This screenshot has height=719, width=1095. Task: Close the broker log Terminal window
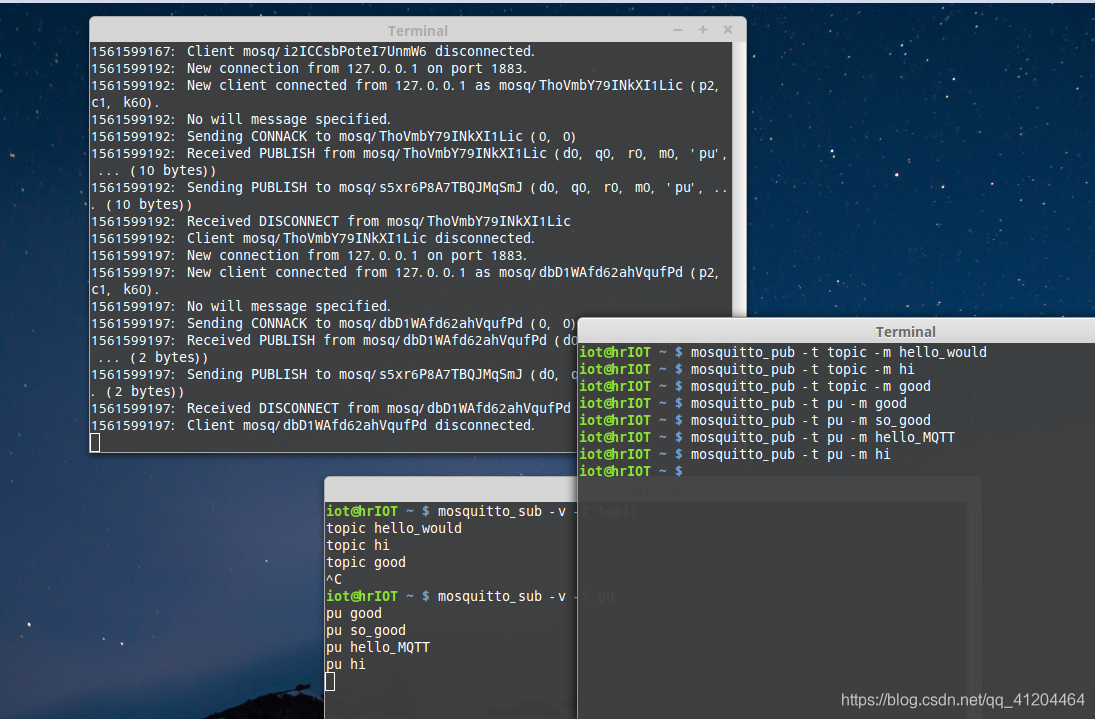point(728,30)
